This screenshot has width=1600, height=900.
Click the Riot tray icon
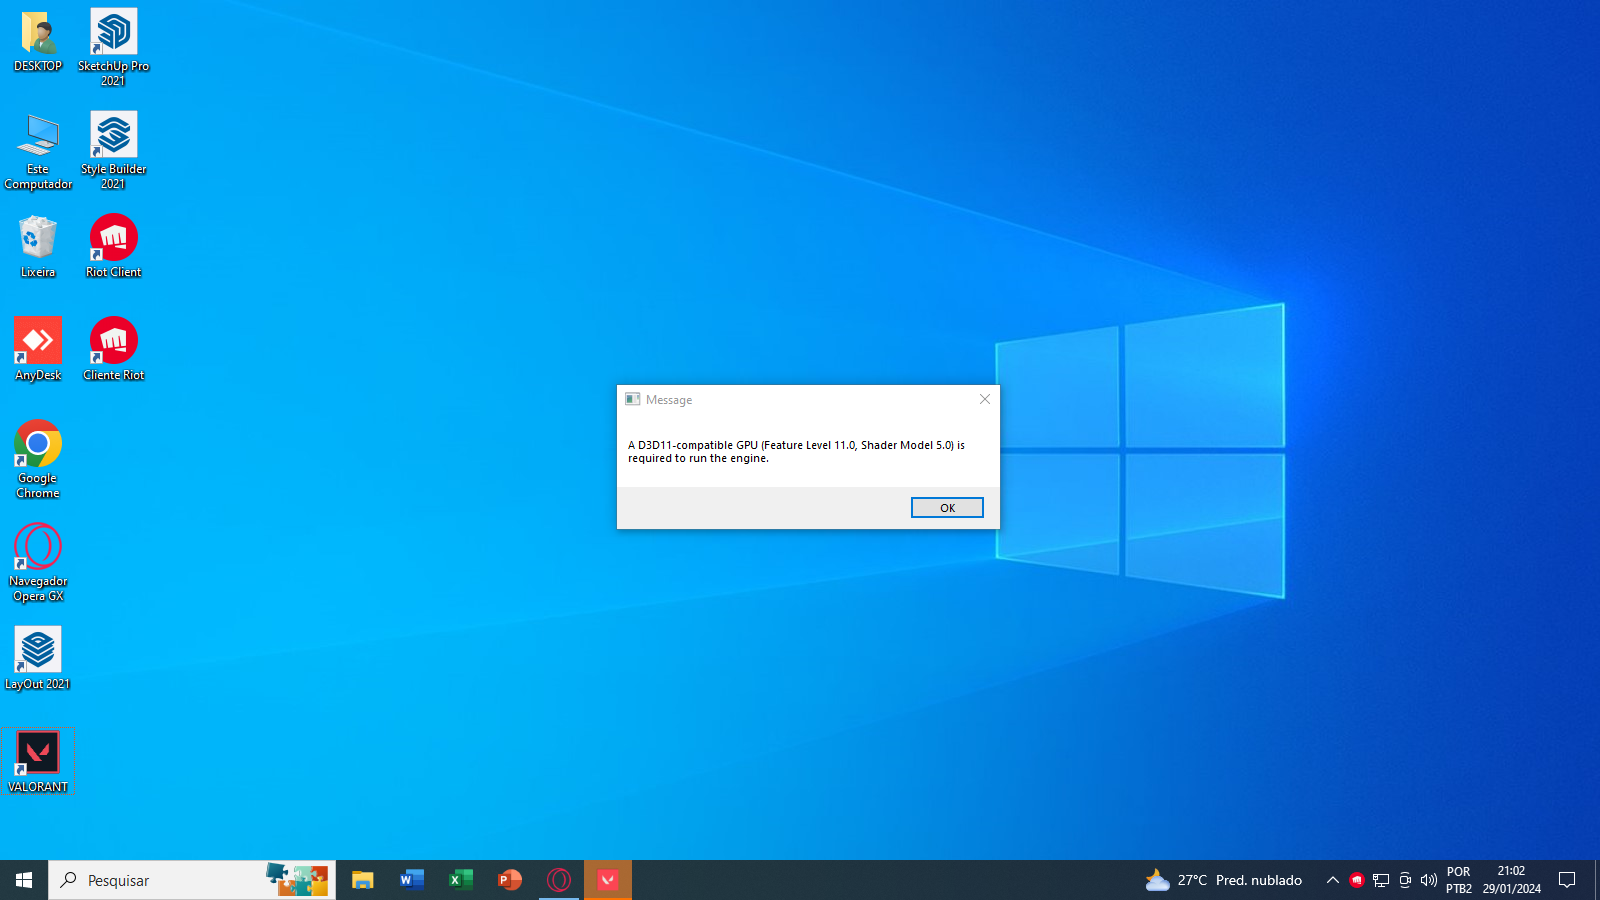click(1357, 880)
